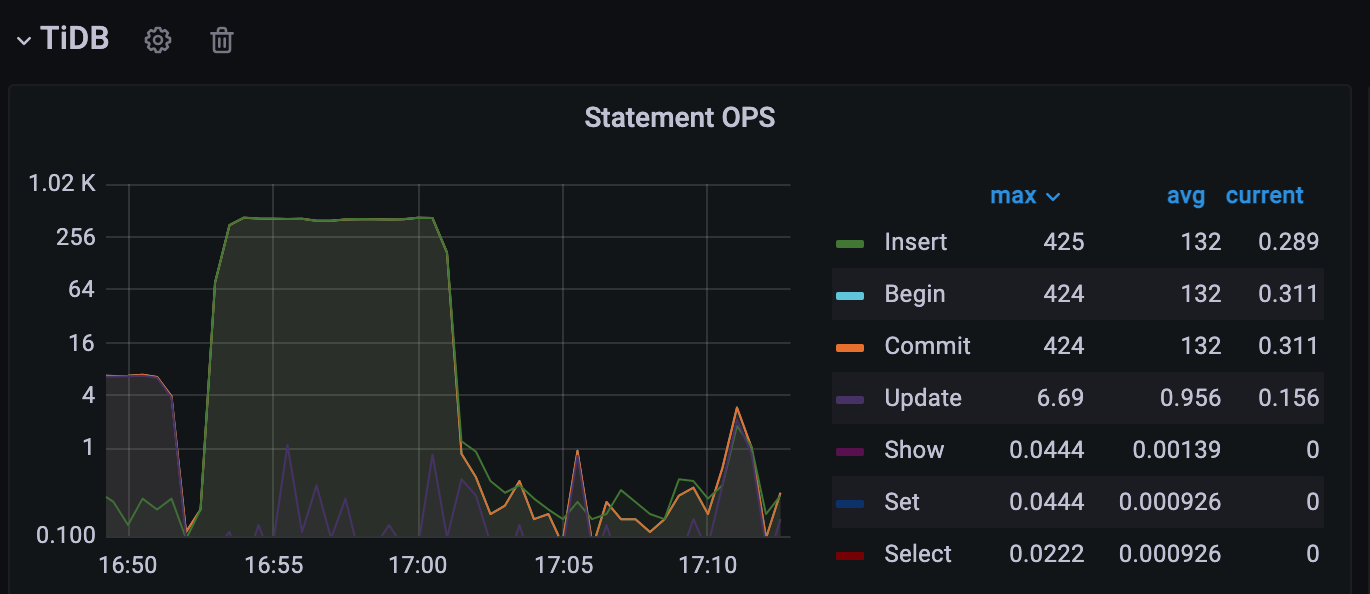The width and height of the screenshot is (1370, 594).
Task: Select the Show series legend label
Action: tap(914, 450)
